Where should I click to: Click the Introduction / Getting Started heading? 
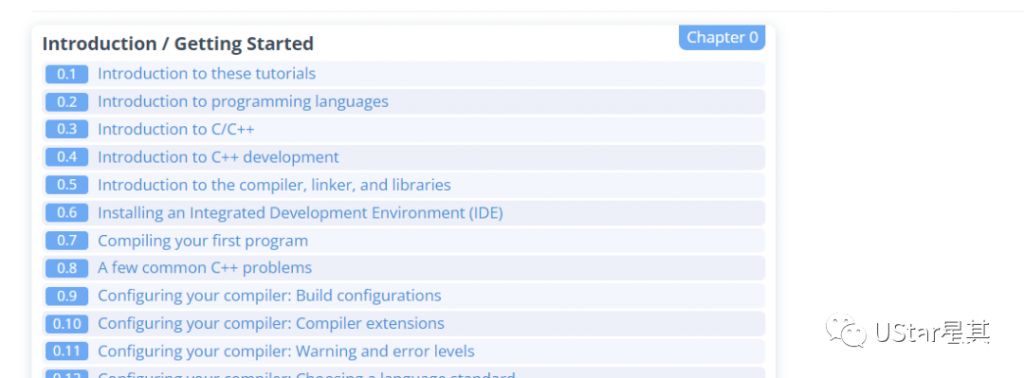point(178,44)
